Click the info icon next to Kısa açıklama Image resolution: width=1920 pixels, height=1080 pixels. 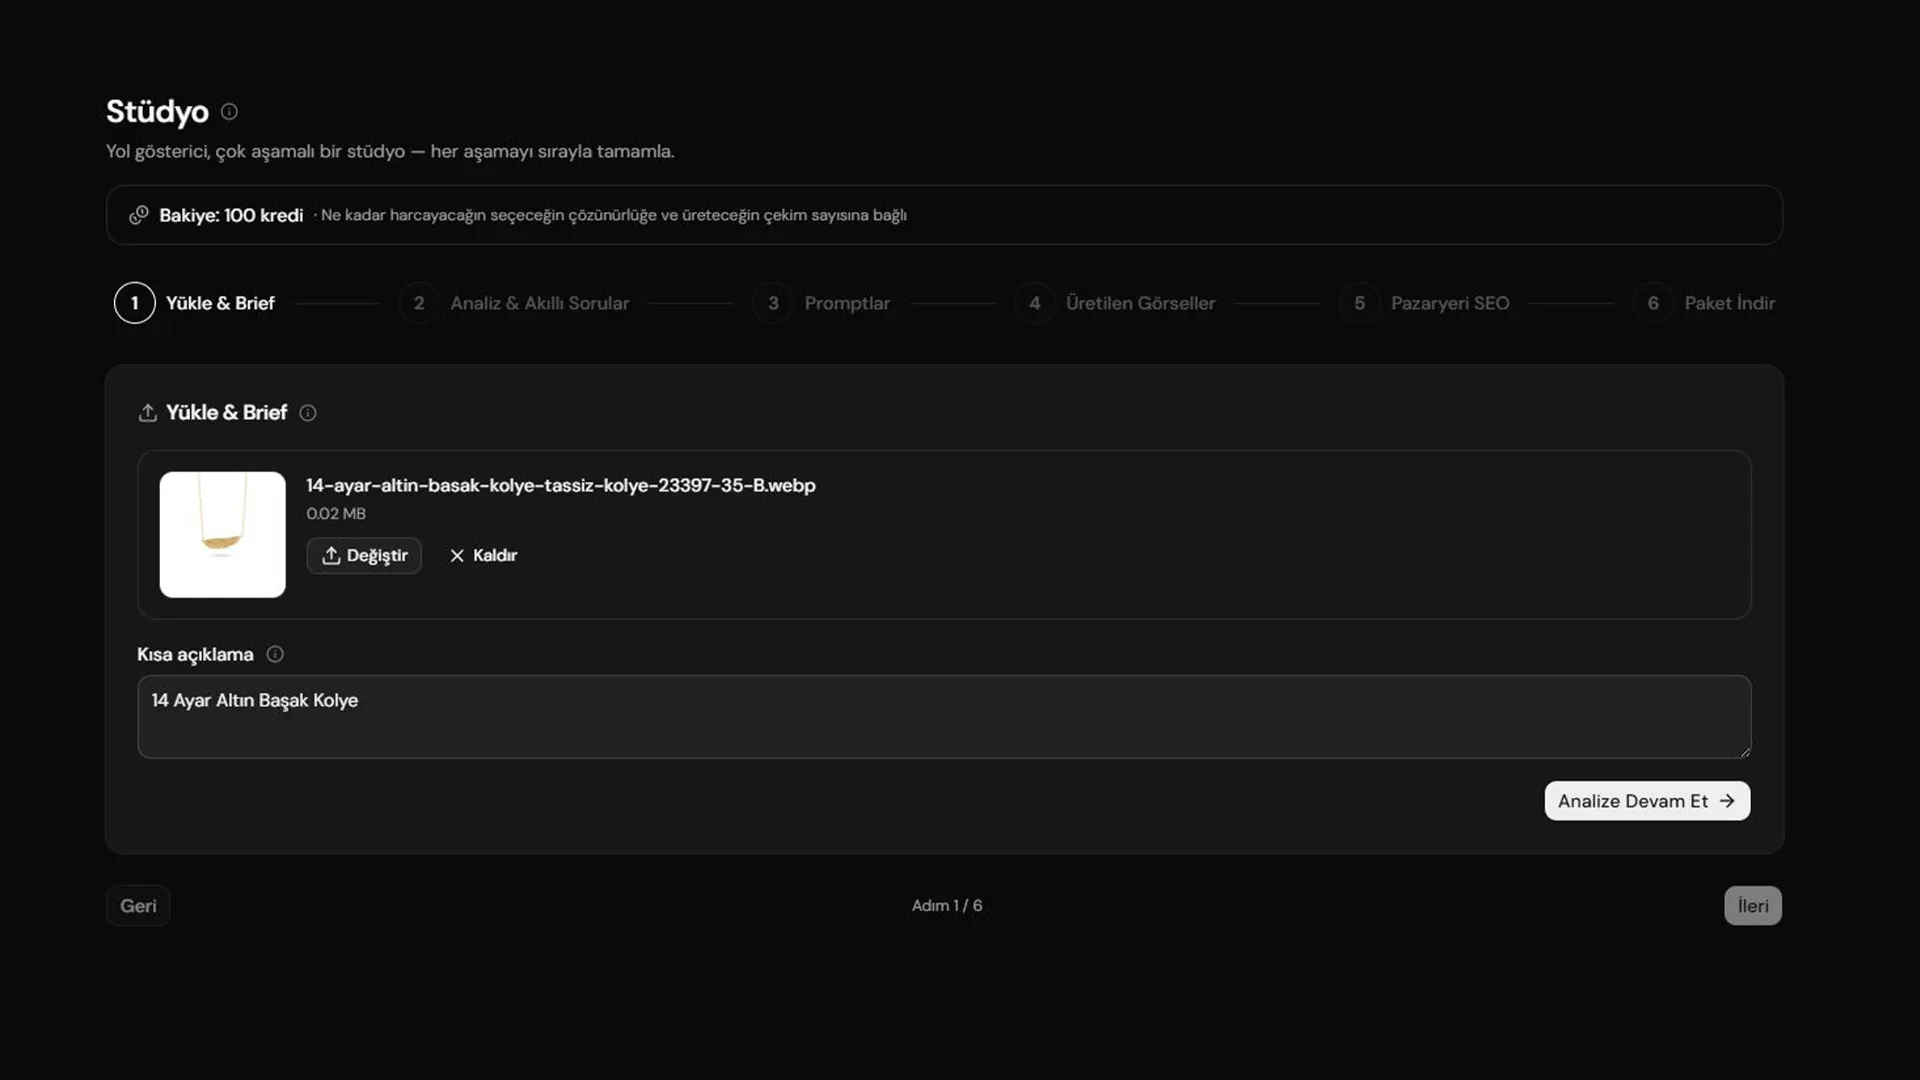pos(275,654)
